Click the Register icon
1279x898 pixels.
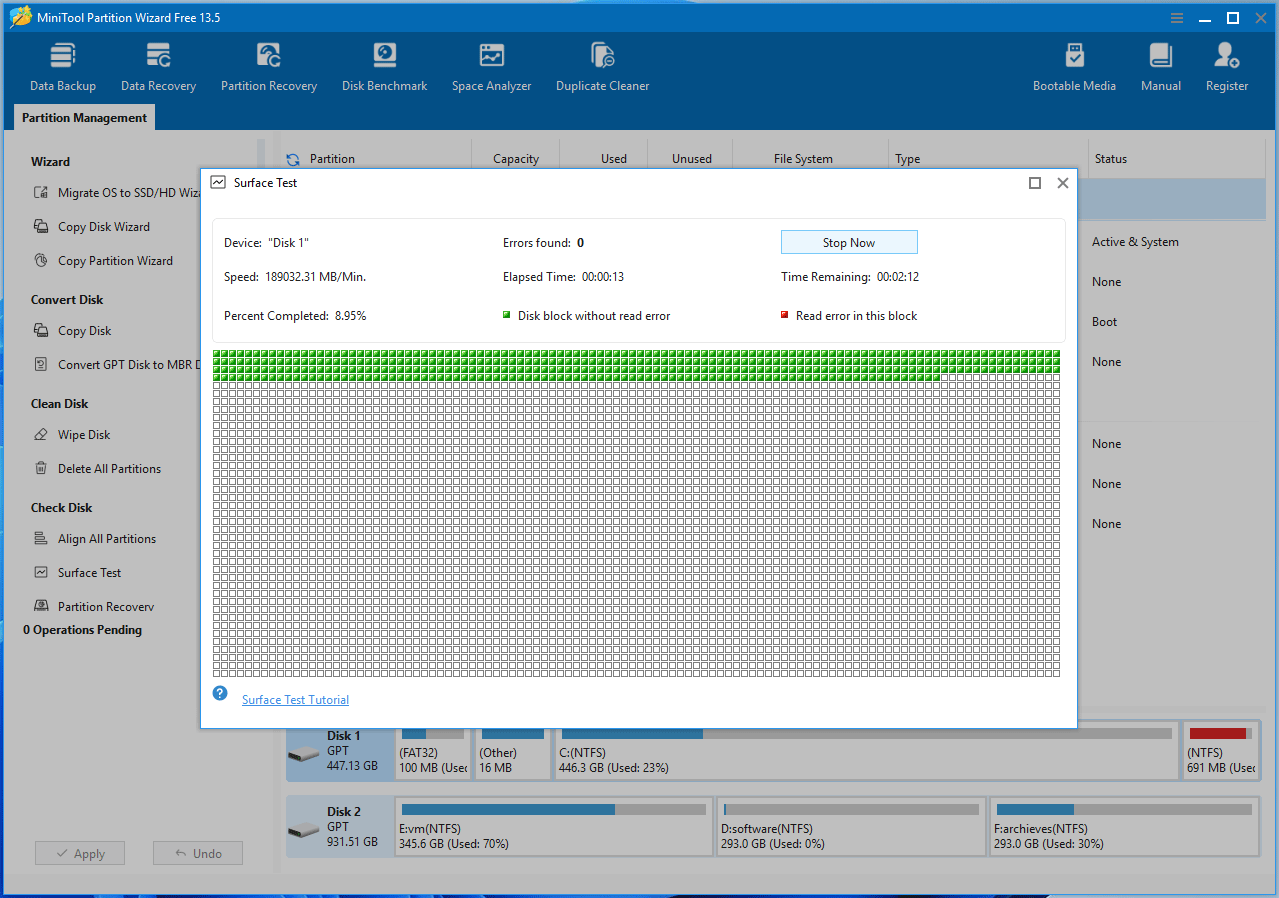(x=1226, y=65)
